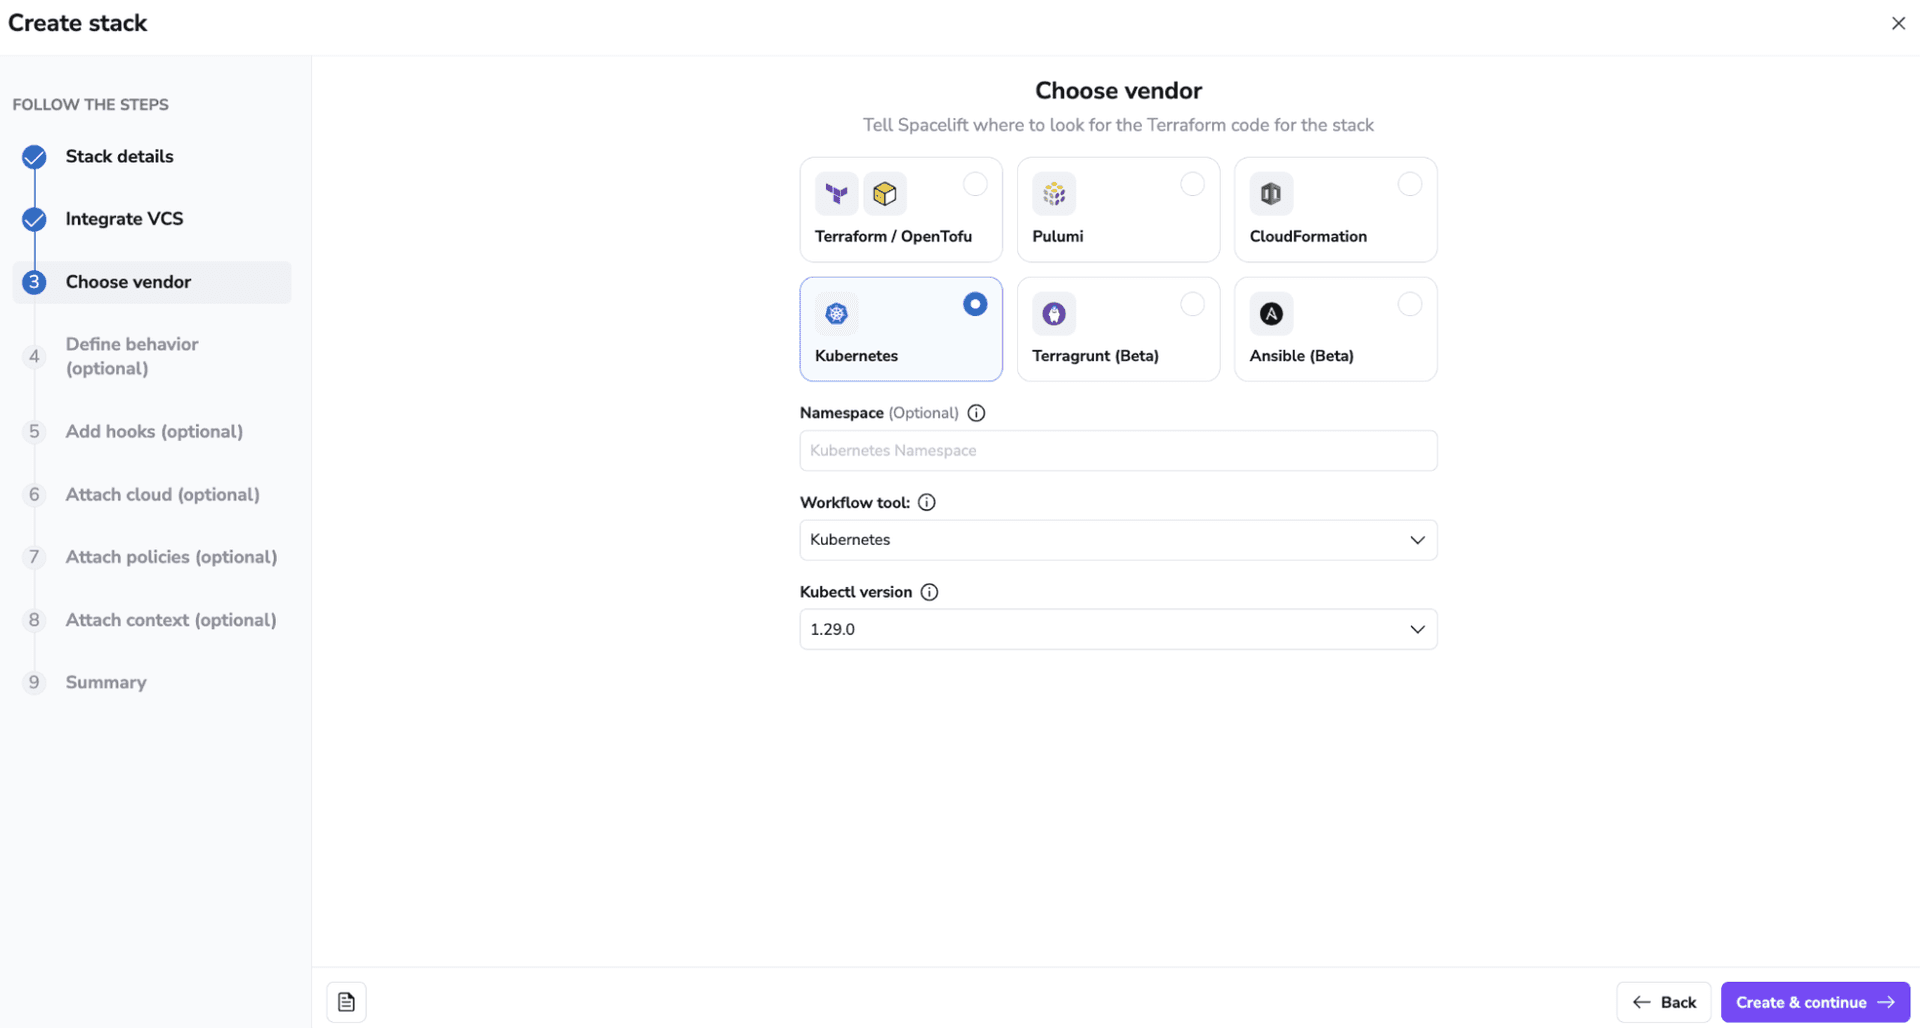Open the Choose vendor step

(x=128, y=282)
